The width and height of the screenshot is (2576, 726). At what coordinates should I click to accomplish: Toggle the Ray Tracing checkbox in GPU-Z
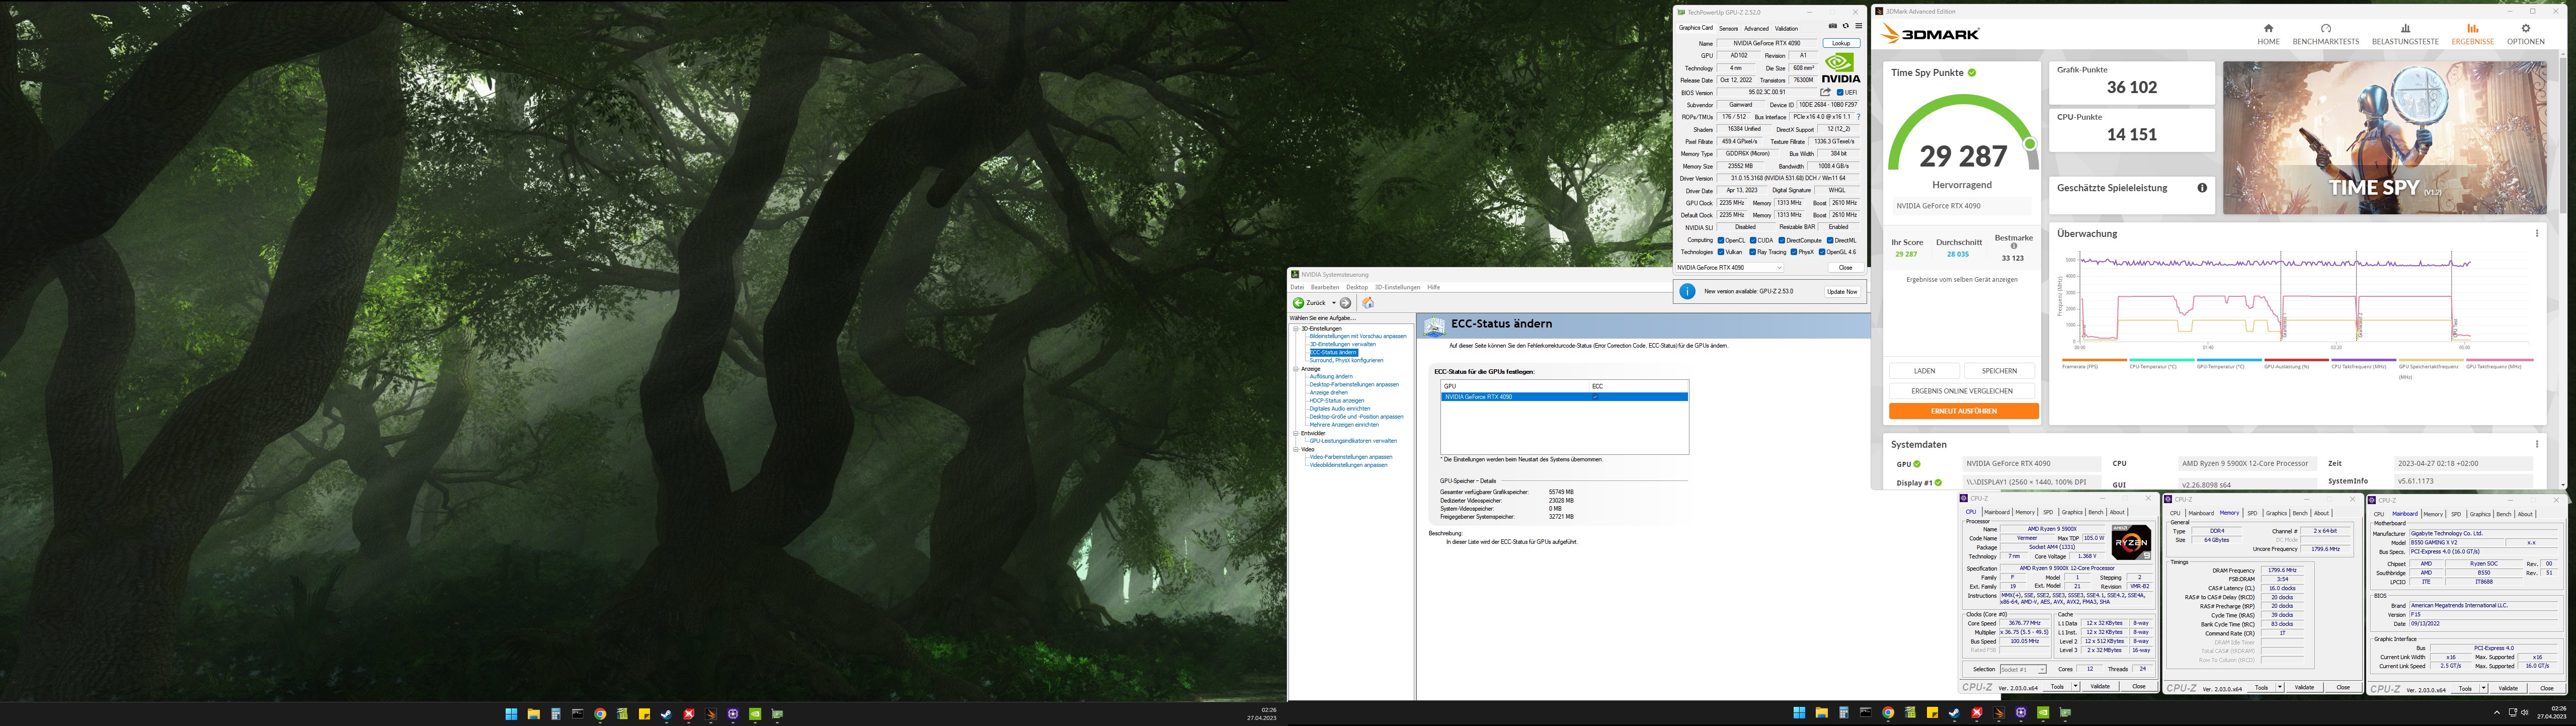[x=1753, y=252]
